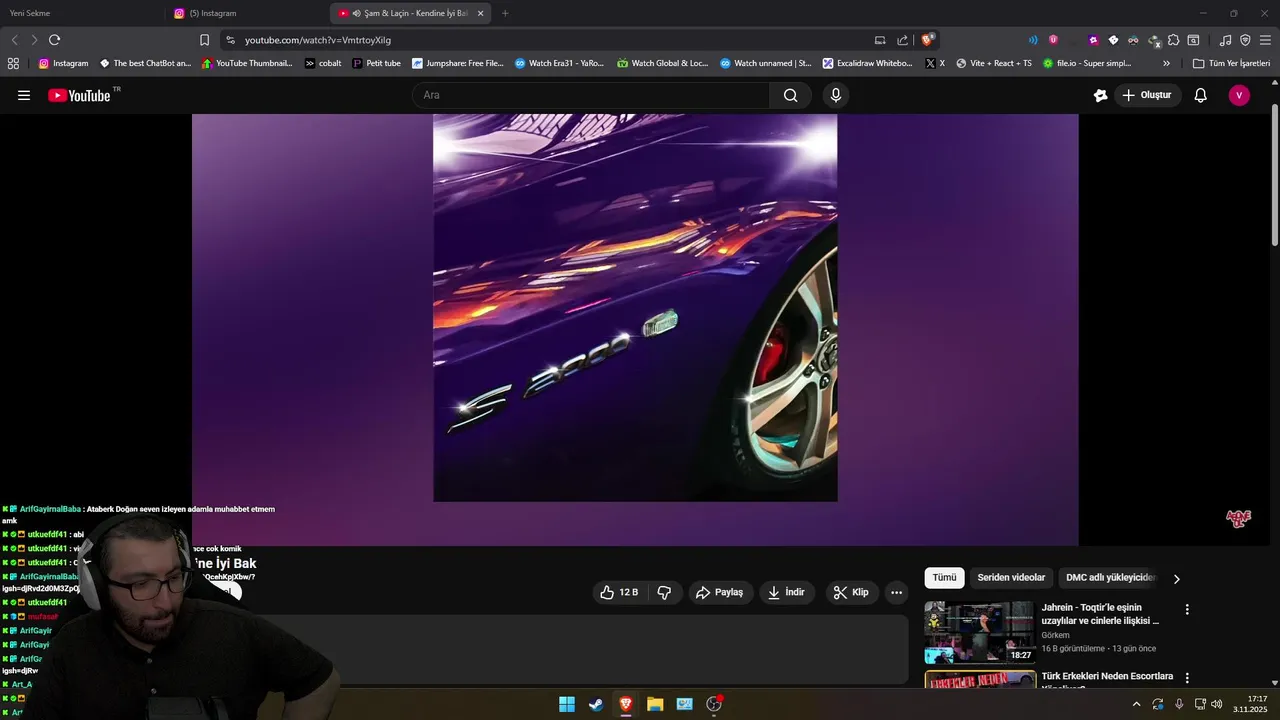Download the video with İndir button

tap(787, 592)
